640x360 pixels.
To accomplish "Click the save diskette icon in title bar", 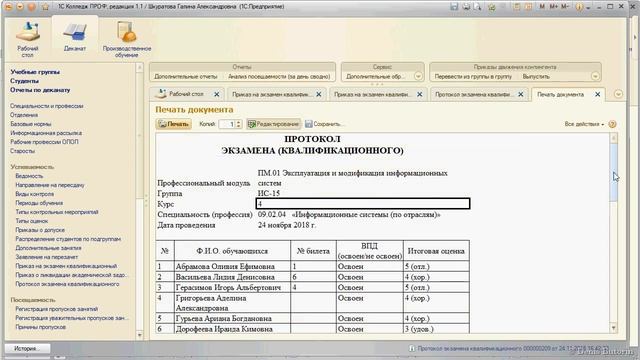I will click(454, 7).
